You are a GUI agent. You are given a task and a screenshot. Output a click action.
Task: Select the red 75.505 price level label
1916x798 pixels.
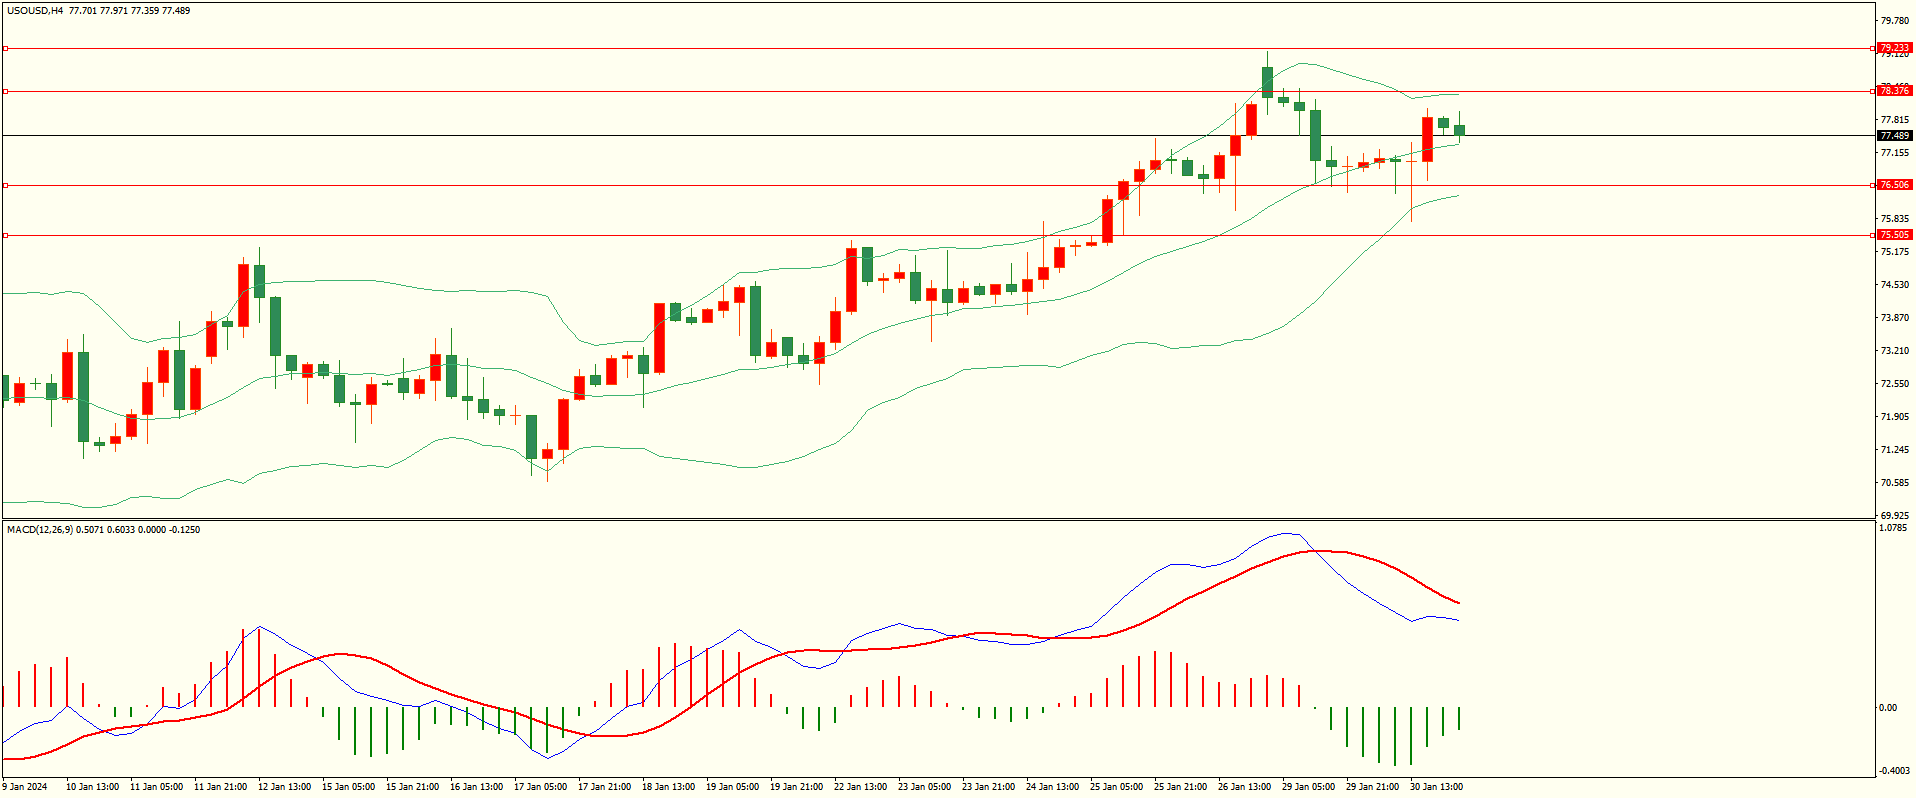[x=1894, y=235]
